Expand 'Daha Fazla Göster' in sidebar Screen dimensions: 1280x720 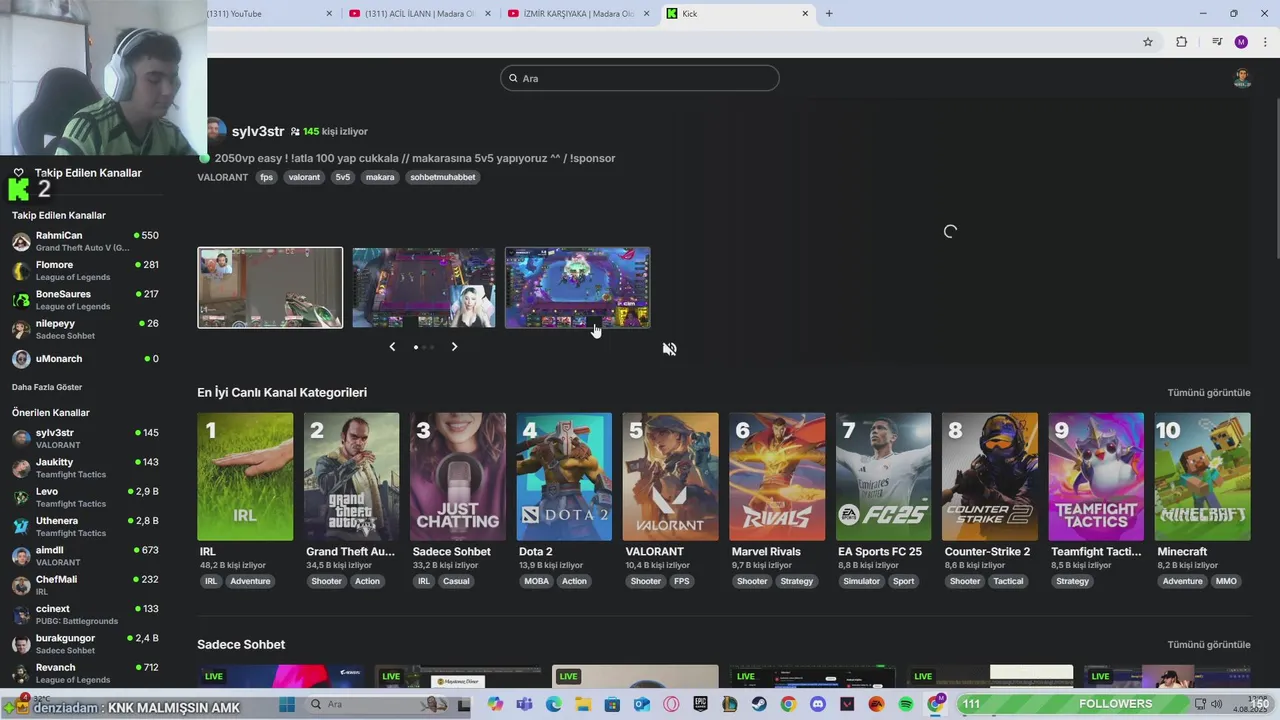point(47,387)
